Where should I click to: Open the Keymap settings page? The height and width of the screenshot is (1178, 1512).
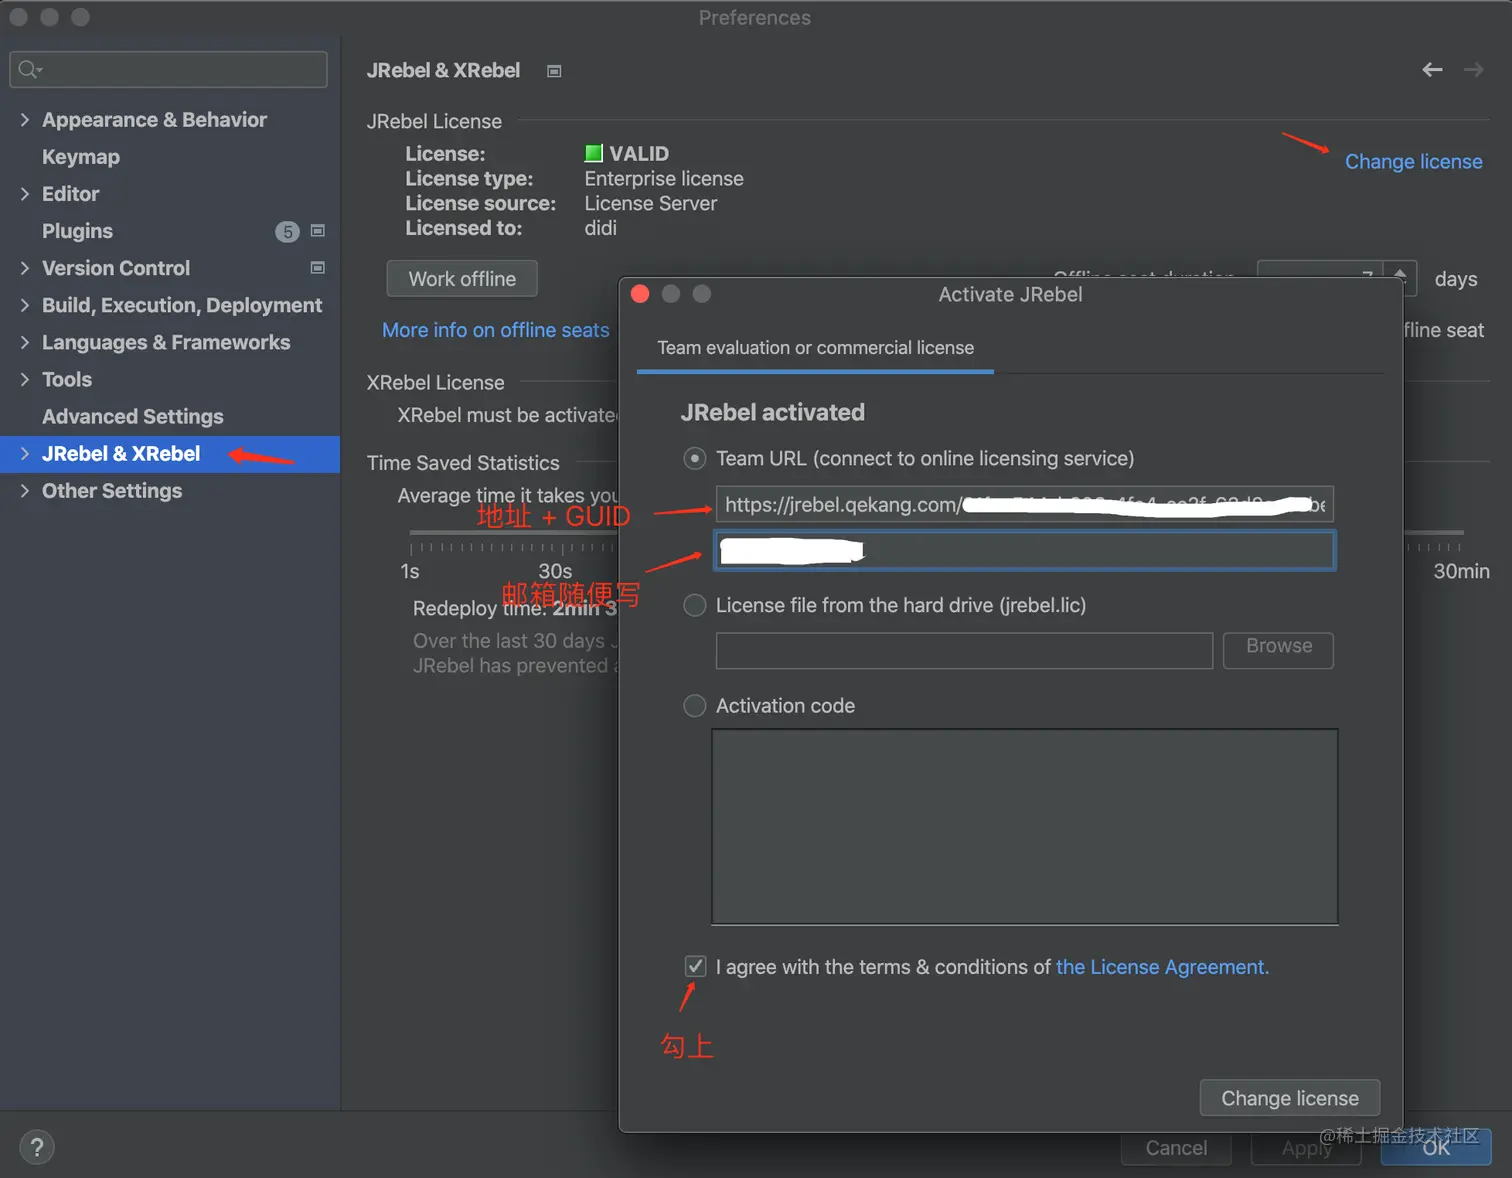coord(81,157)
